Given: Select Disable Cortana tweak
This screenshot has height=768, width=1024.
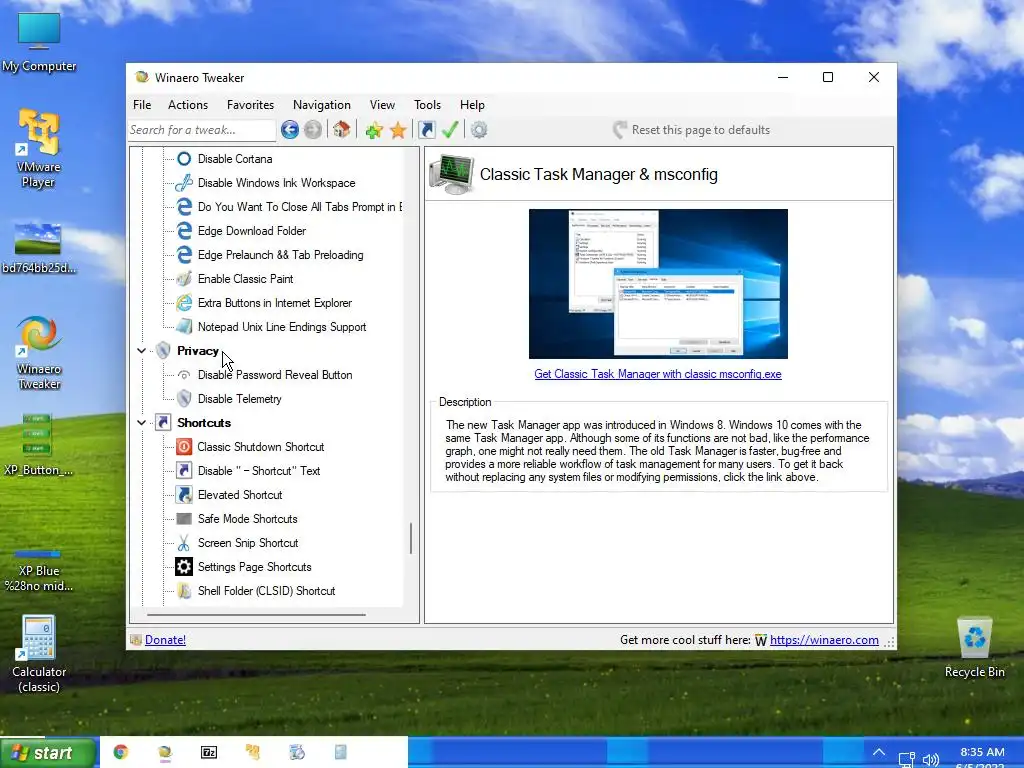Looking at the screenshot, I should [235, 159].
